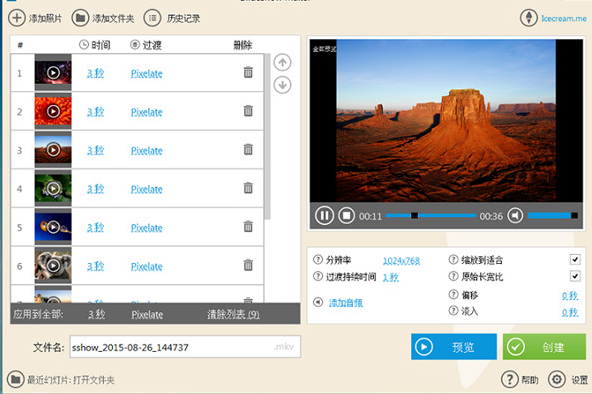The image size is (592, 394).
Task: Seek on the playback progress bar
Action: 431,215
